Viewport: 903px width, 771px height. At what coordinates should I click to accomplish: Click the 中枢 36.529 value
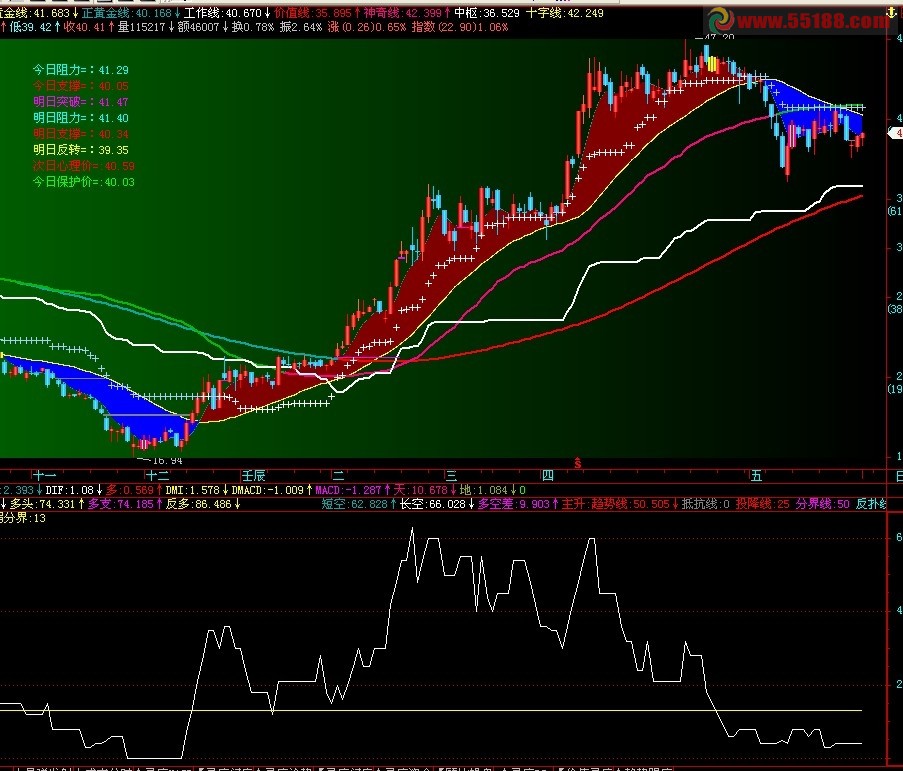[487, 13]
